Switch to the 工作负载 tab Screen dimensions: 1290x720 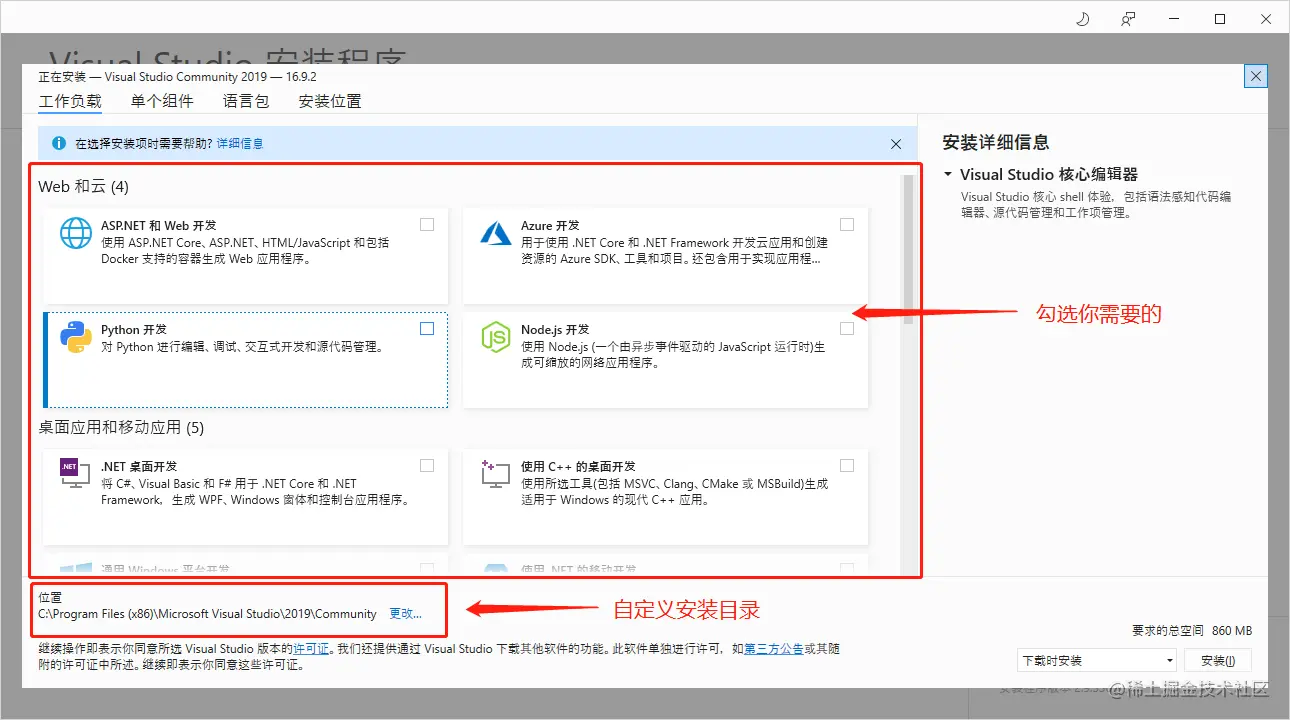coord(70,101)
